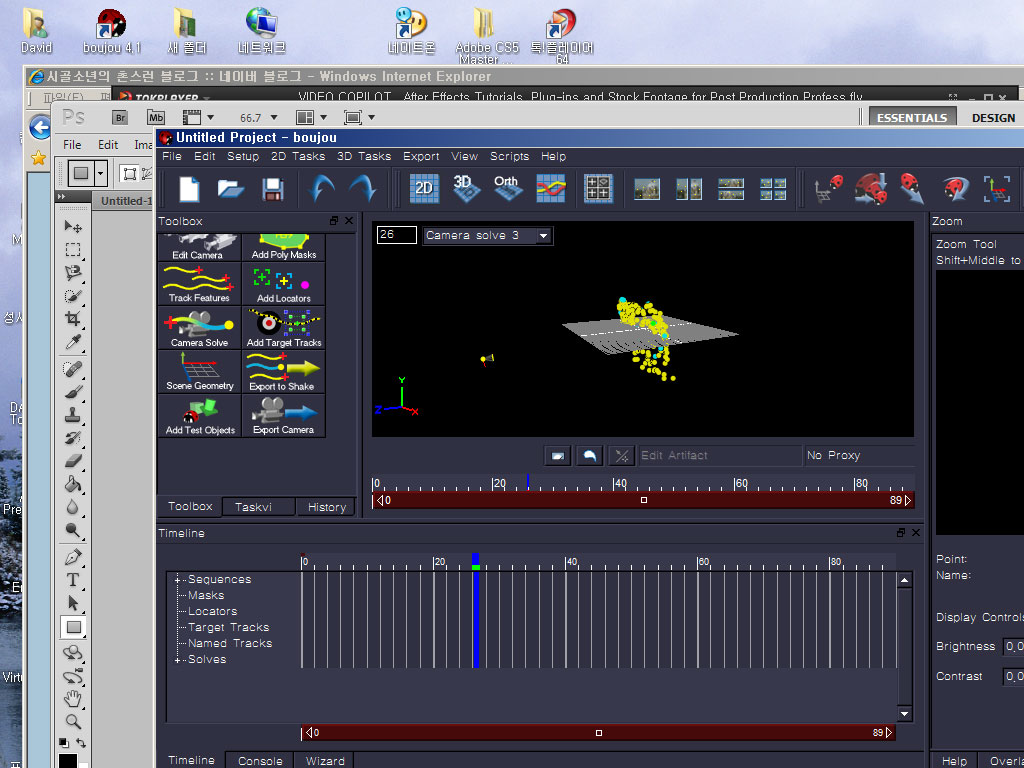Float or dock the Toolbox panel
The image size is (1024, 768).
tap(334, 221)
